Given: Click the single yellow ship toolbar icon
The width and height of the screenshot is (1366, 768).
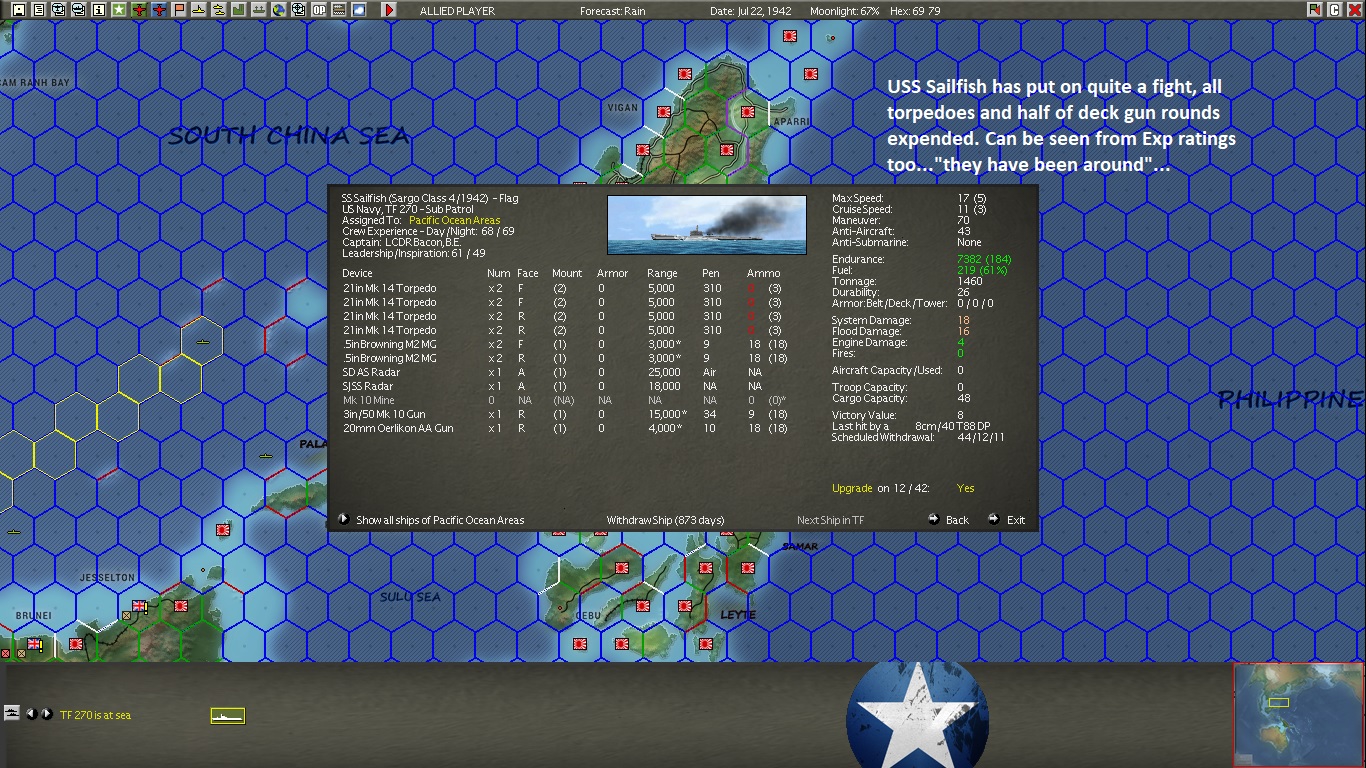Looking at the screenshot, I should tap(199, 10).
